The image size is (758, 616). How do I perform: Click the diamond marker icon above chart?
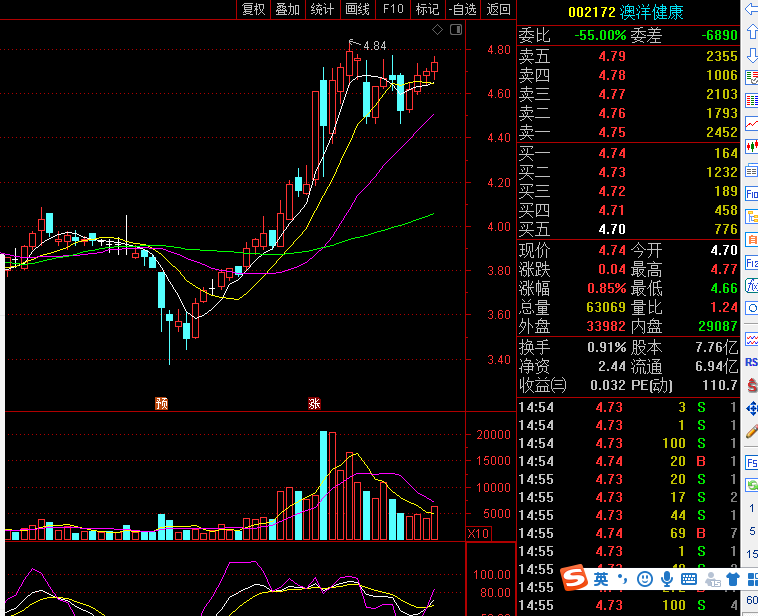[437, 29]
